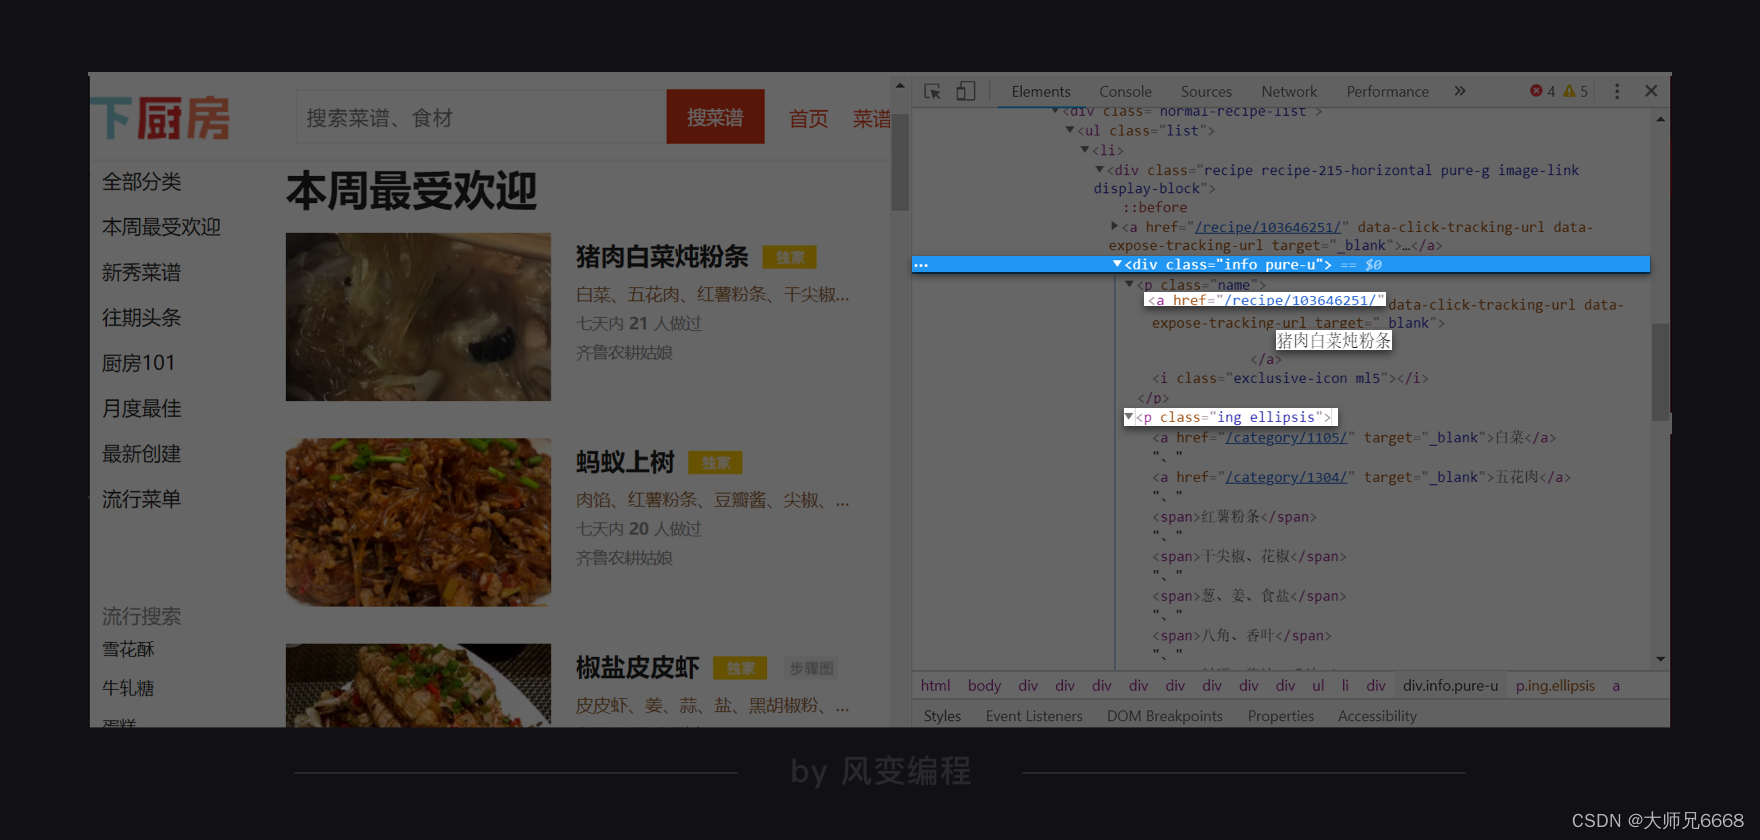Select the body breadcrumb

[x=984, y=685]
